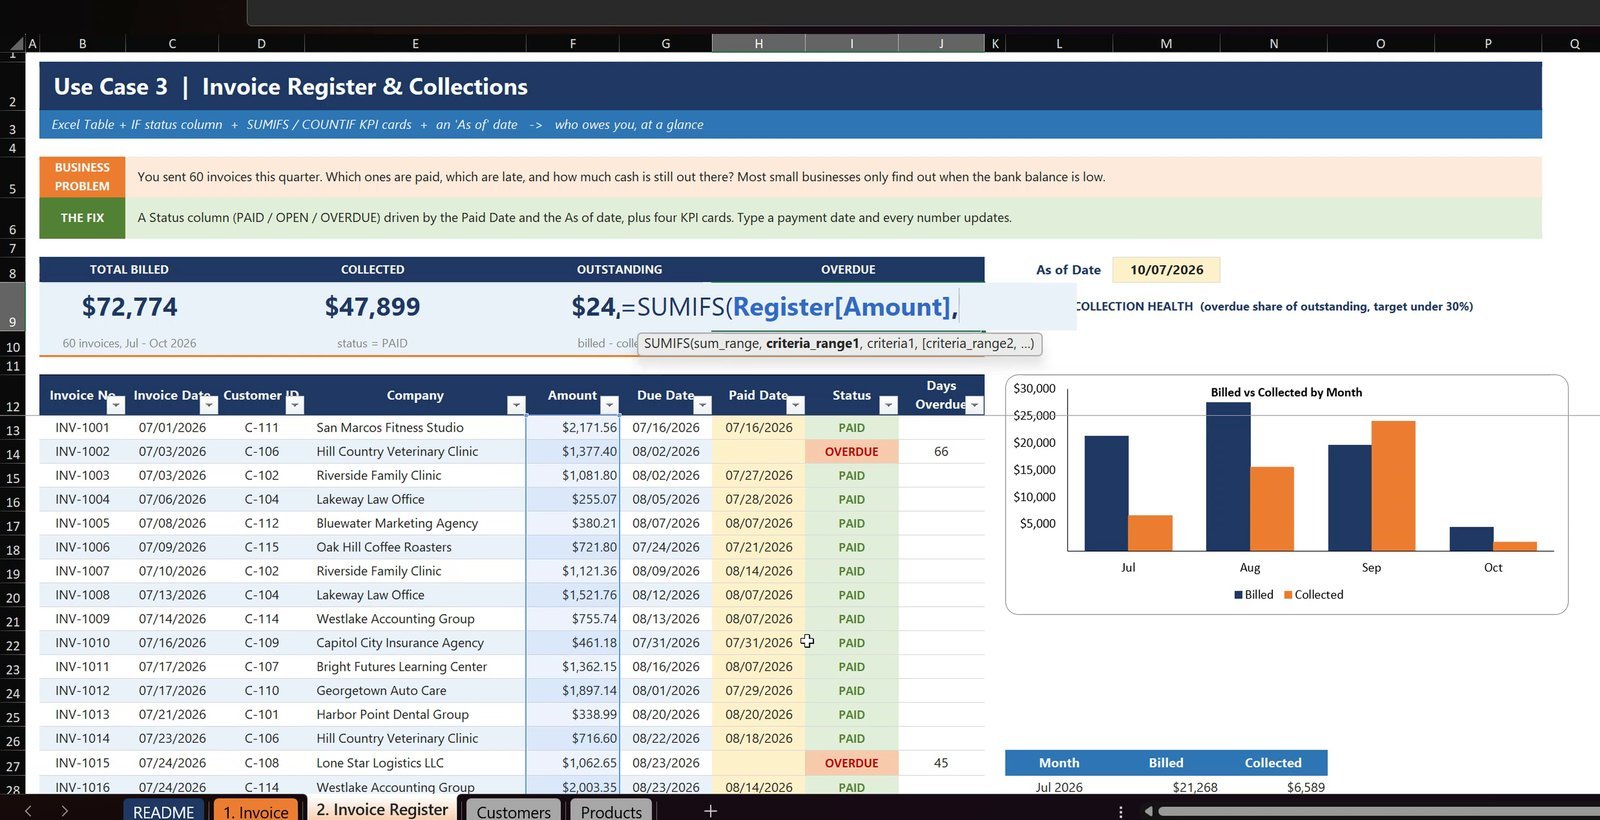Image resolution: width=1600 pixels, height=820 pixels.
Task: Select column H header
Action: 758,43
